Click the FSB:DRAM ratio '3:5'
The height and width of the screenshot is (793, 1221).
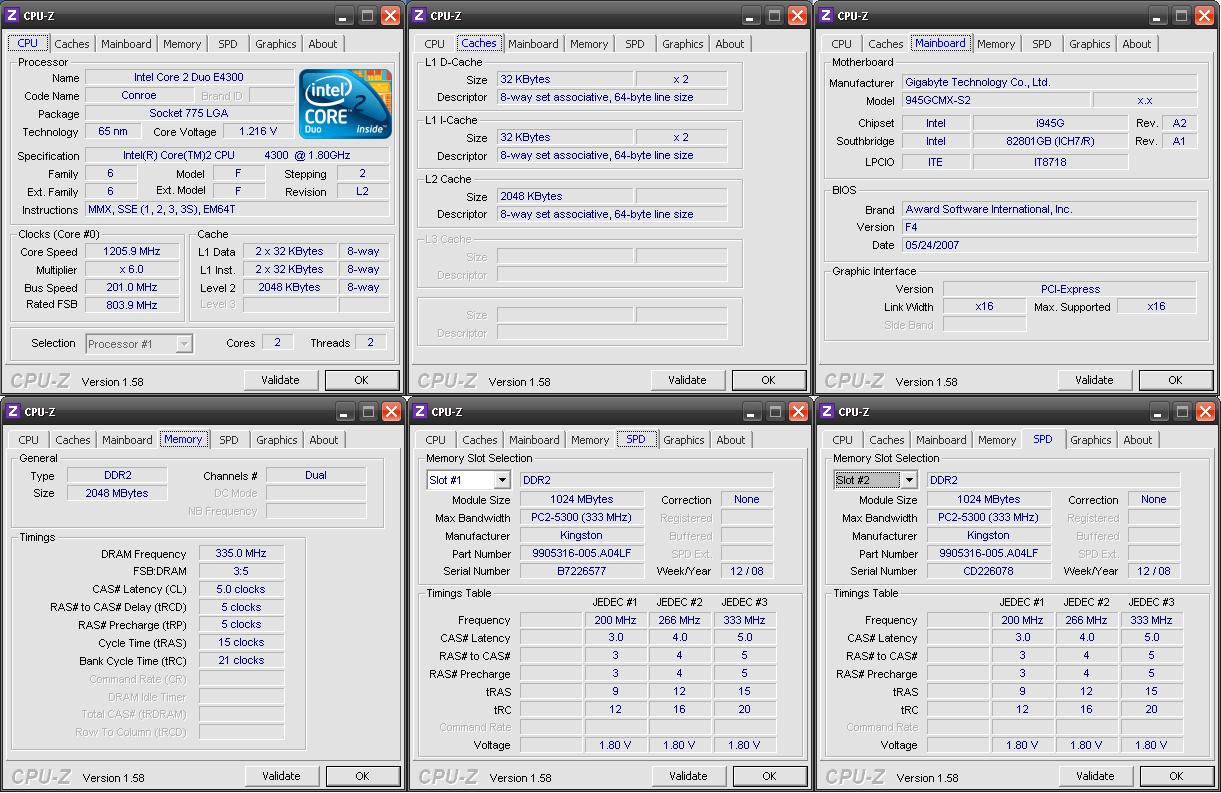click(241, 572)
